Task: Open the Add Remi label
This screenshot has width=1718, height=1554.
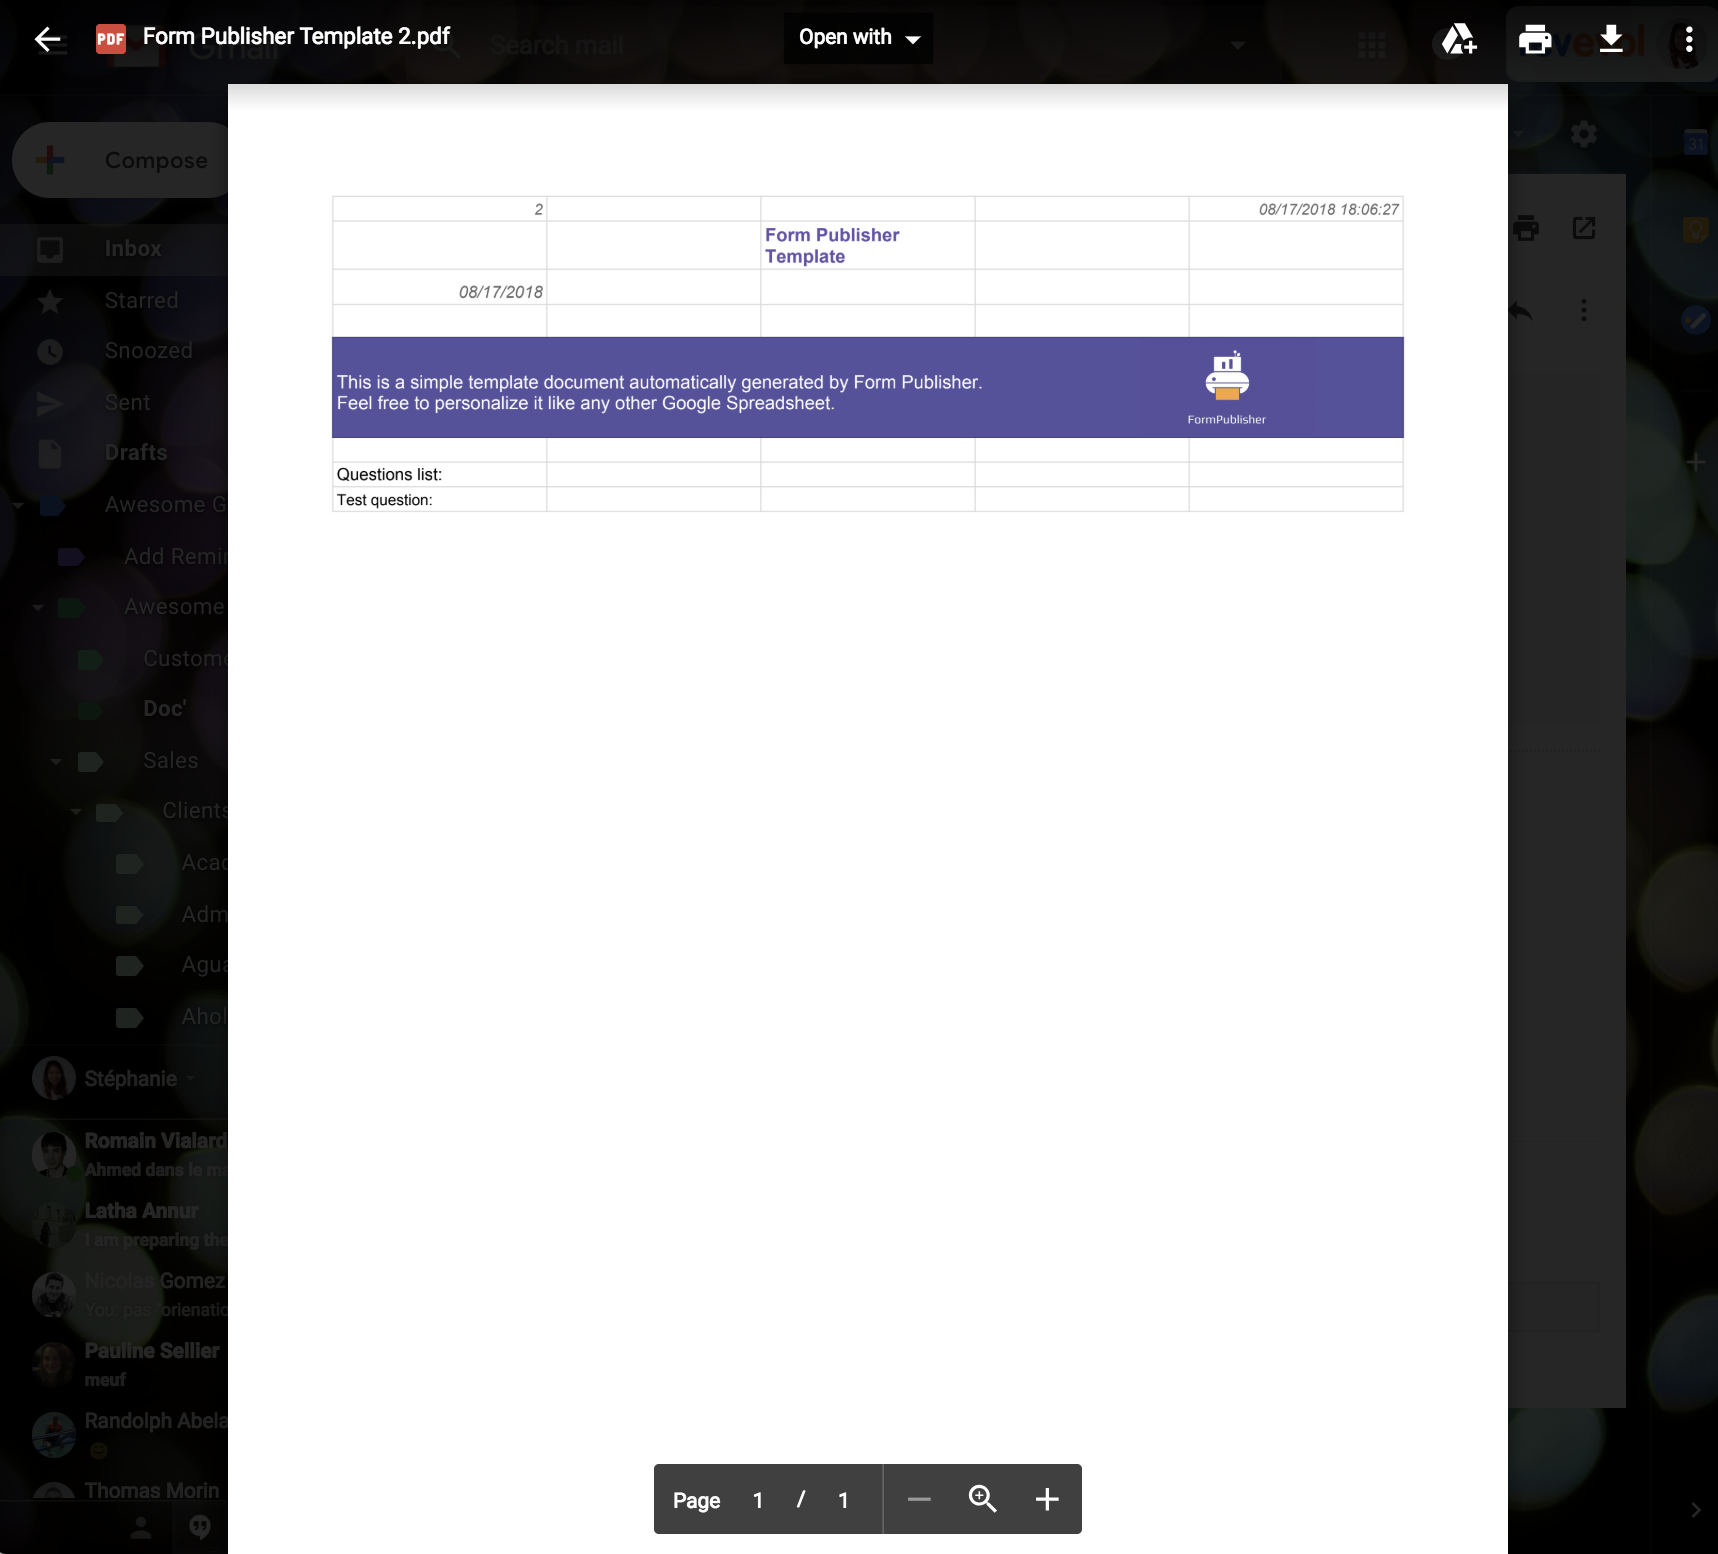Action: click(175, 557)
